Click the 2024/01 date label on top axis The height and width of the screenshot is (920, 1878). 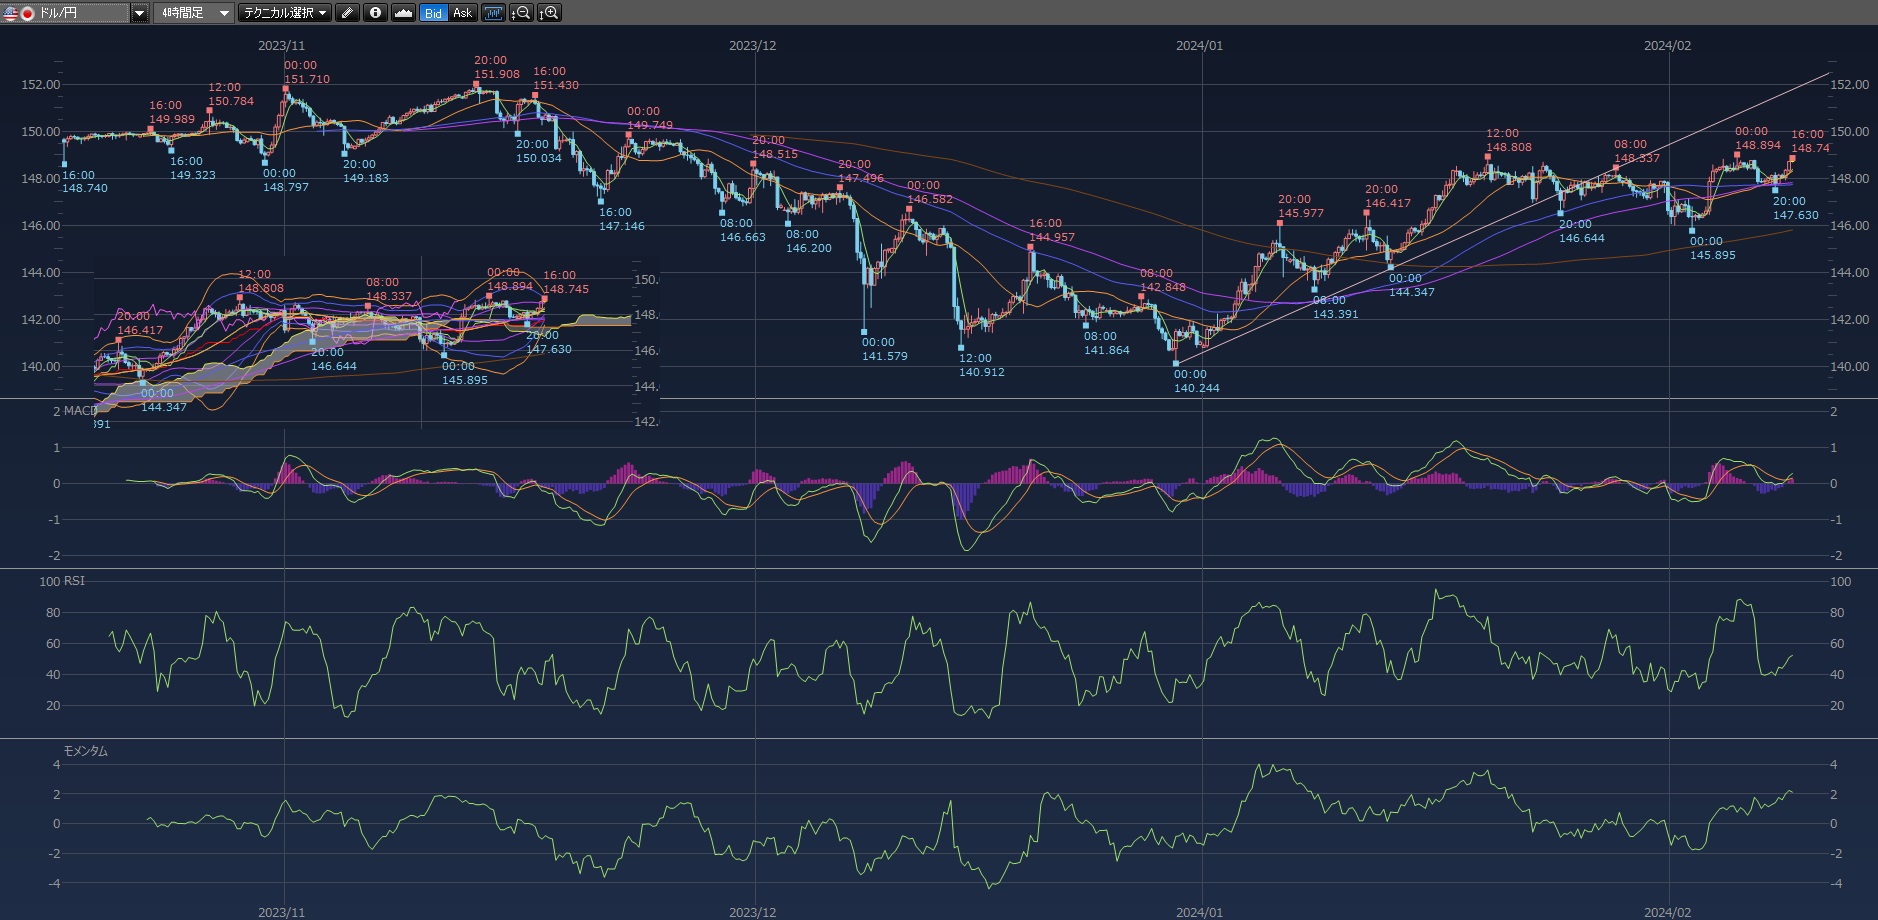[1199, 46]
